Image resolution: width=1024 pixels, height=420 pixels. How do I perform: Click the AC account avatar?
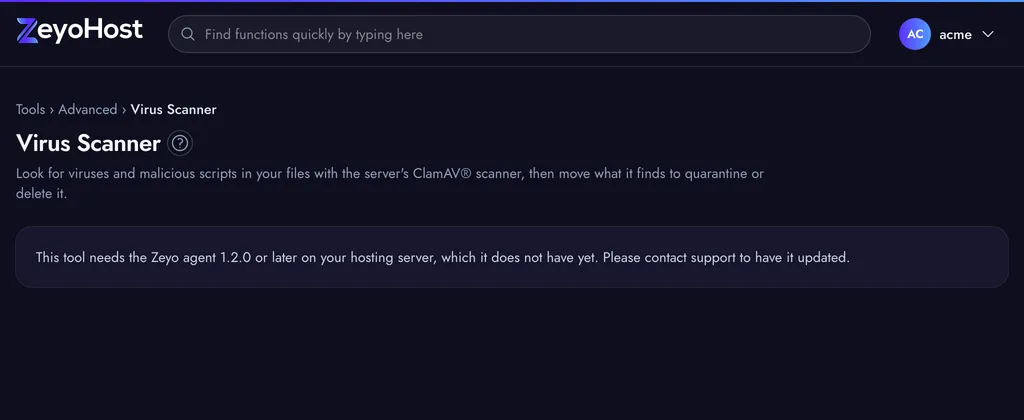pyautogui.click(x=915, y=34)
